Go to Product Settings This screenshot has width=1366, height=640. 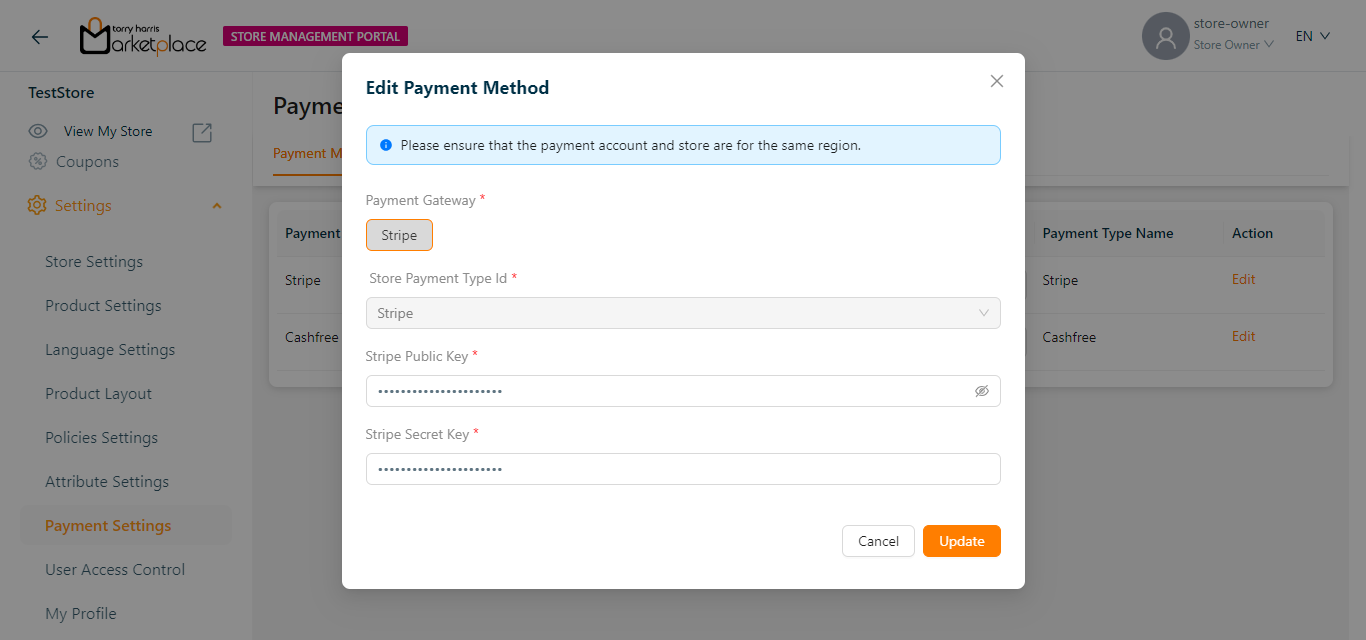point(103,306)
